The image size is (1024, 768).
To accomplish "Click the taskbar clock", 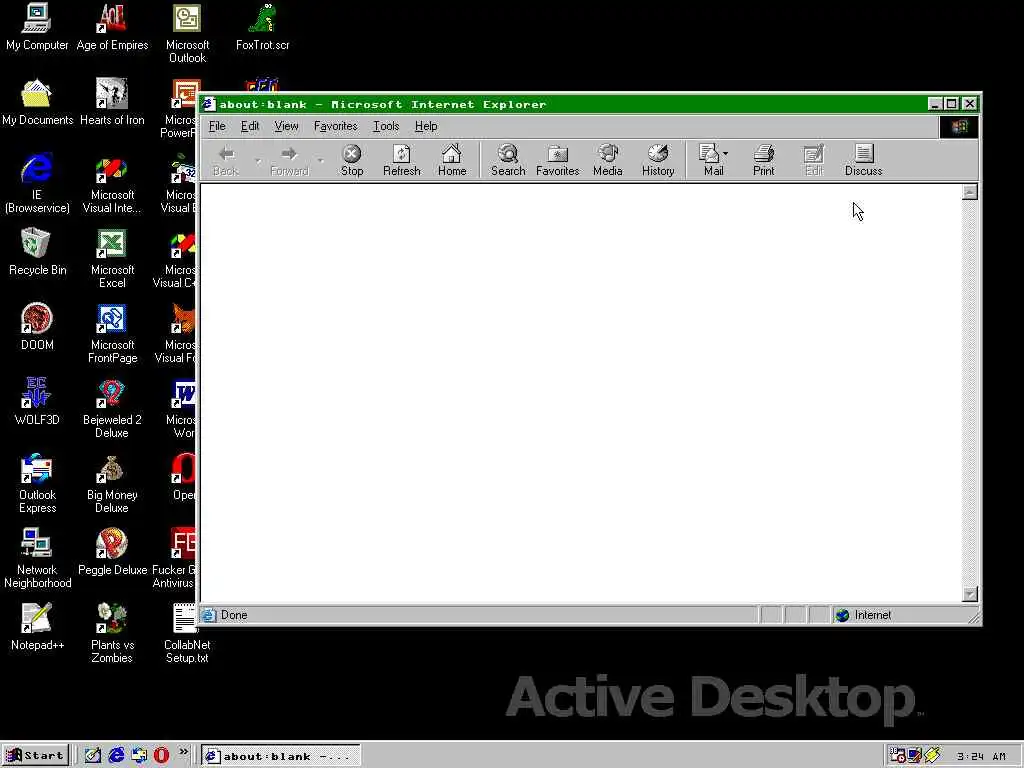I will [x=981, y=756].
